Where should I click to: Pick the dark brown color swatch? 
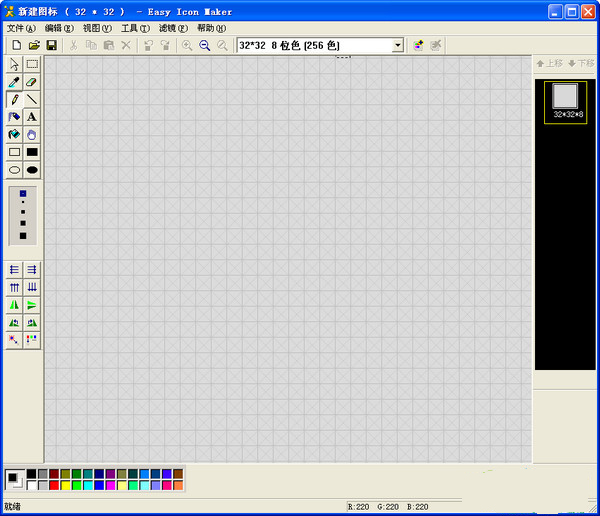pos(178,474)
